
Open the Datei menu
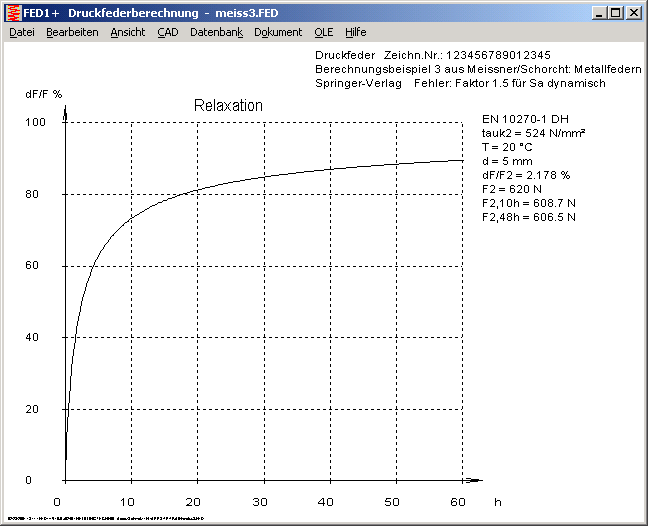click(x=21, y=32)
